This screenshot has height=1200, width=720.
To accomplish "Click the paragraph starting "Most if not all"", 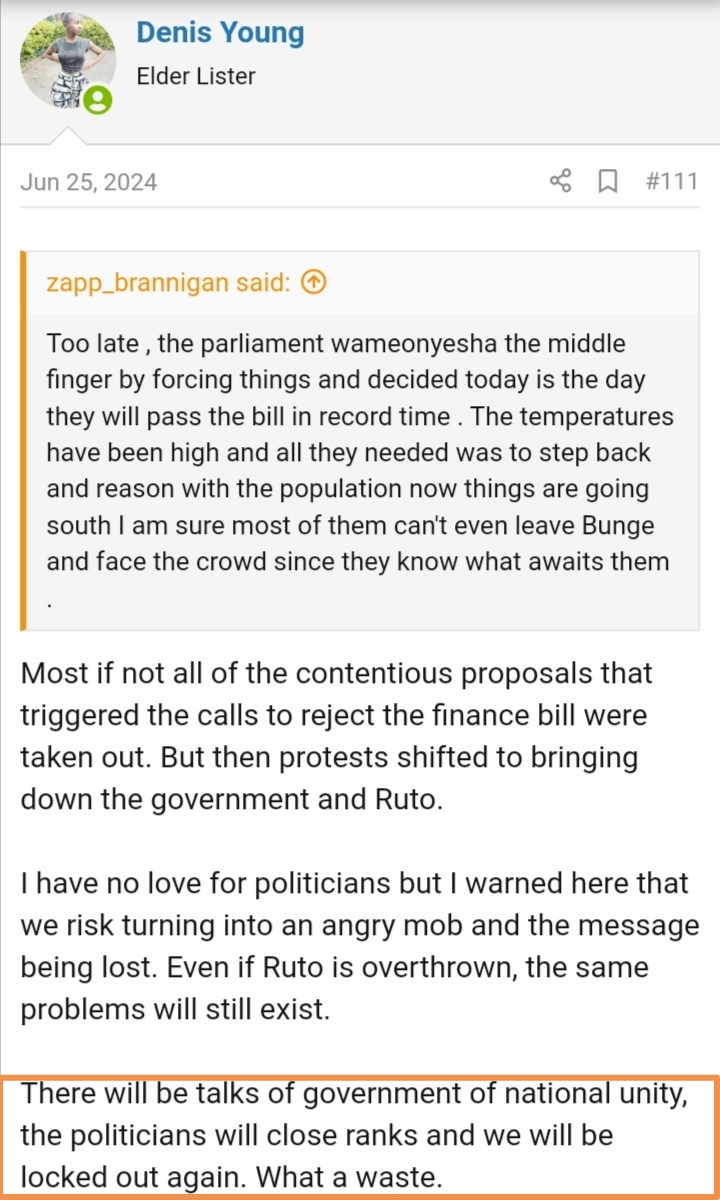I will (336, 736).
